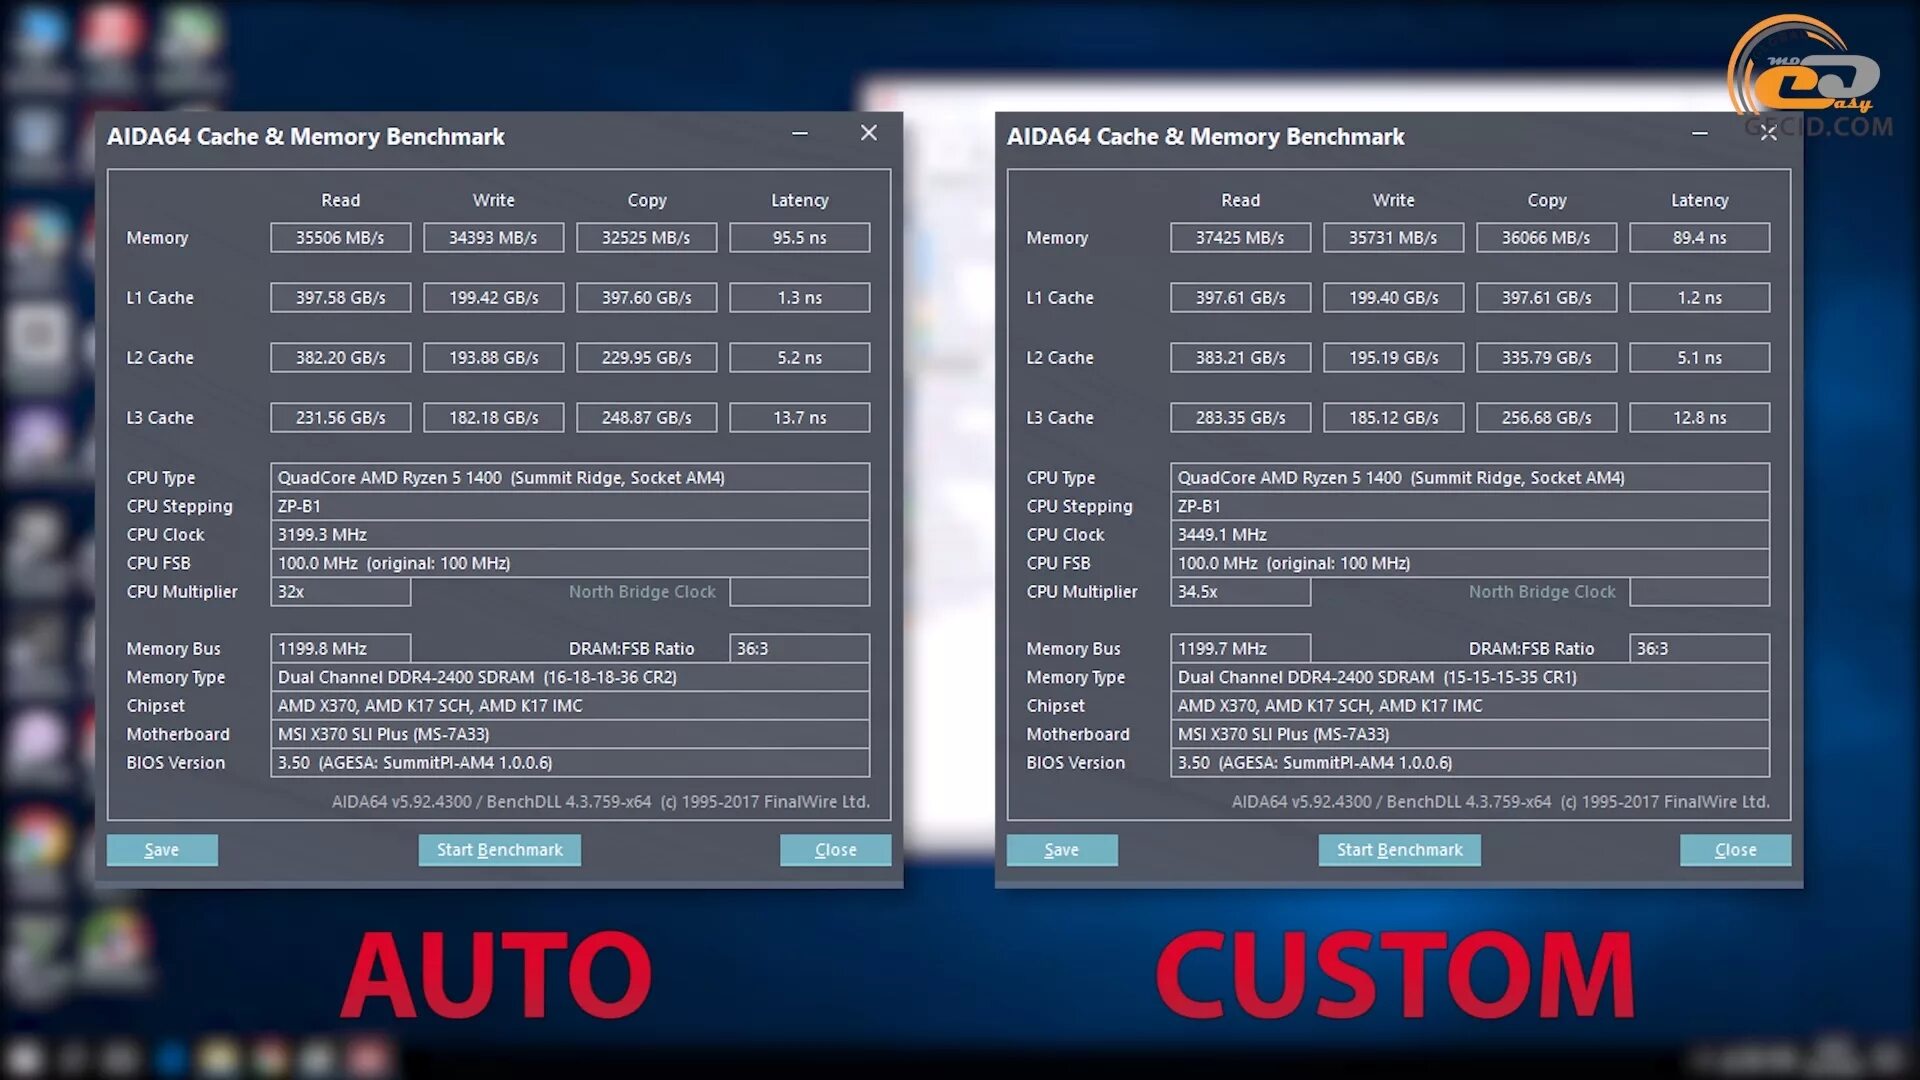
Task: Close the left AIDA64 window with X icon
Action: pyautogui.click(x=868, y=133)
